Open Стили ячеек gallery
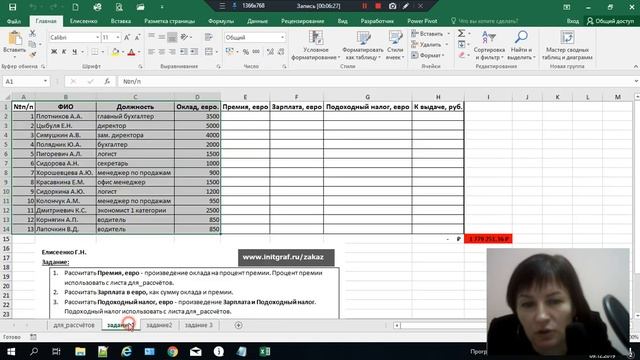Image resolution: width=640 pixels, height=360 pixels. (x=395, y=46)
